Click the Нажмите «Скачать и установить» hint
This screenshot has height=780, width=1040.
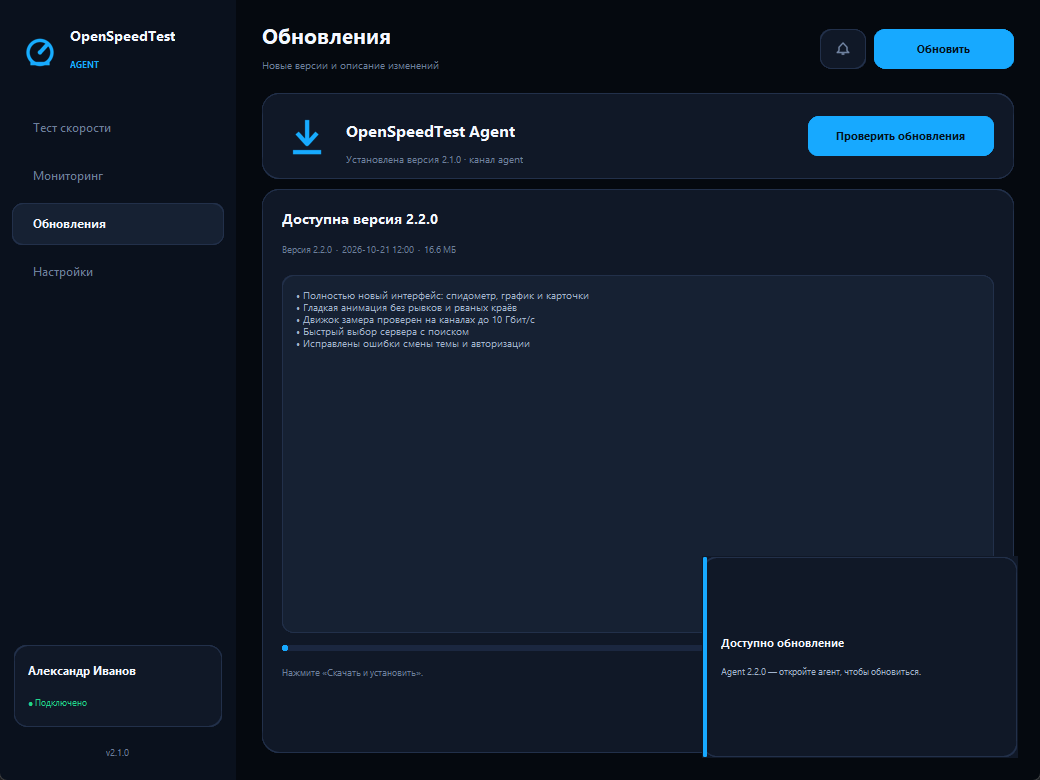point(352,673)
